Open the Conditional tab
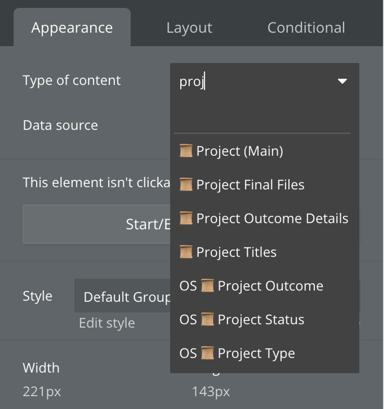384x409 pixels. click(306, 28)
